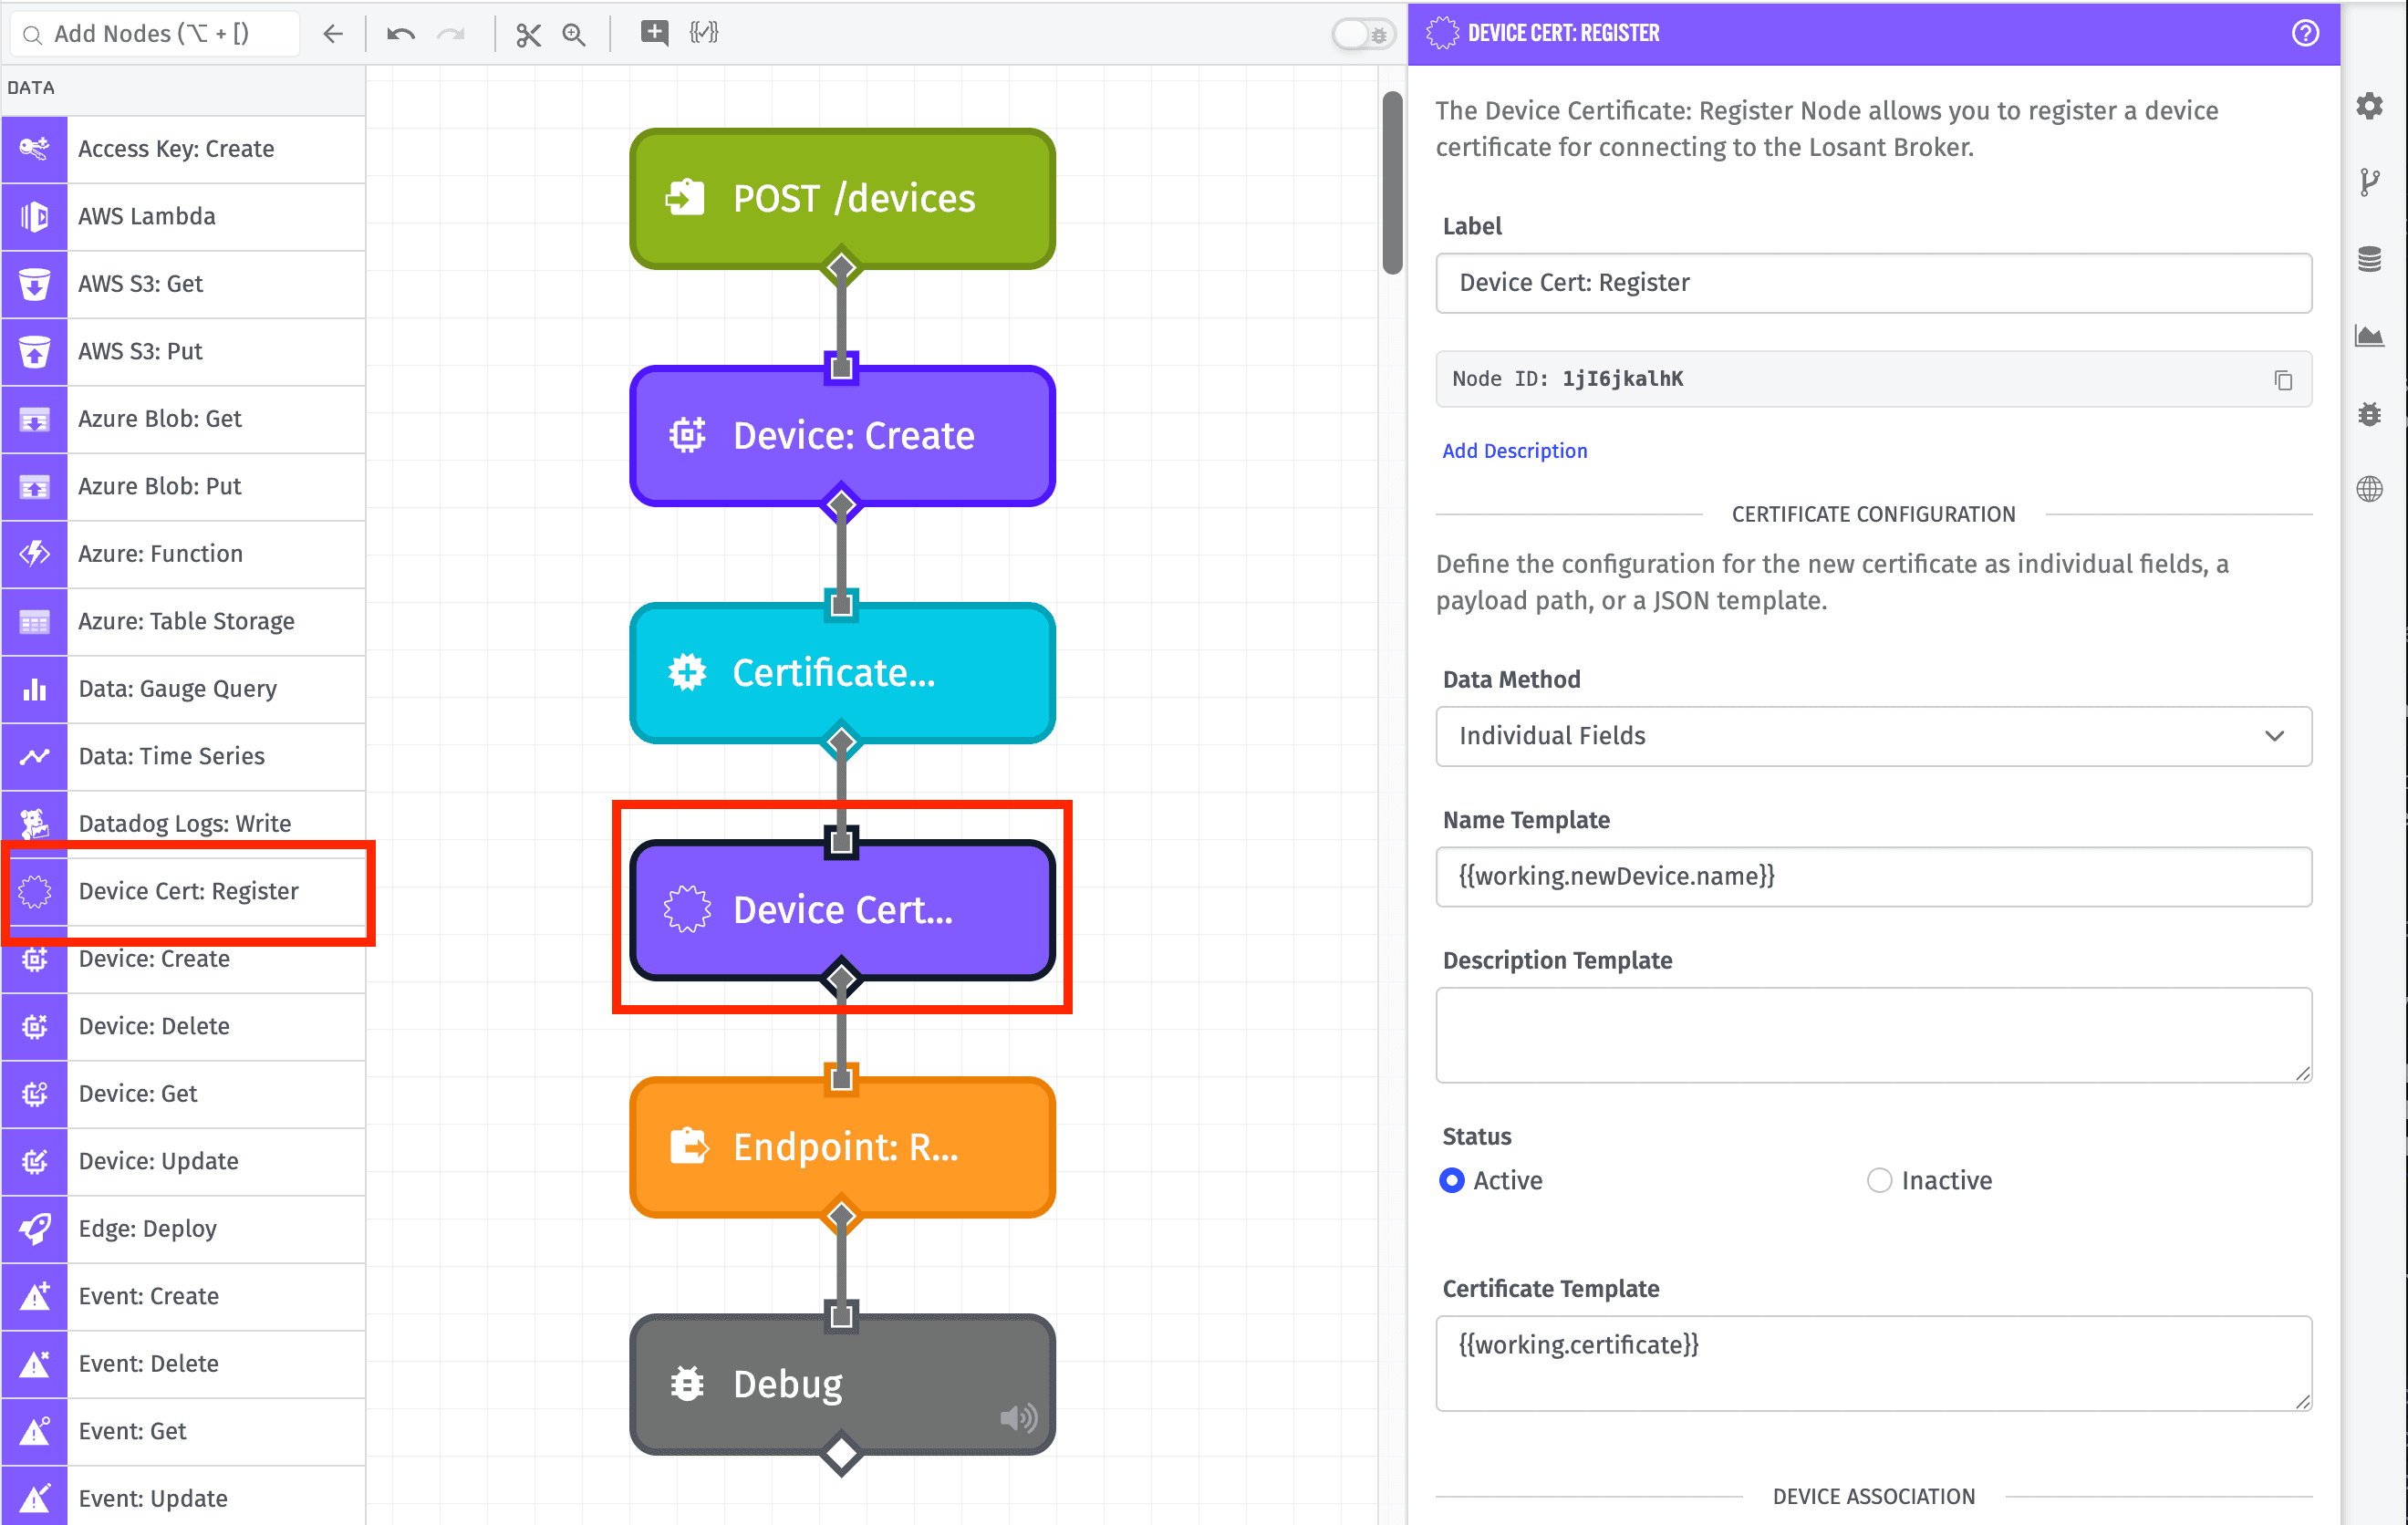Select the Device: Create node on canvas
Viewport: 2408px width, 1525px height.
pyautogui.click(x=842, y=435)
